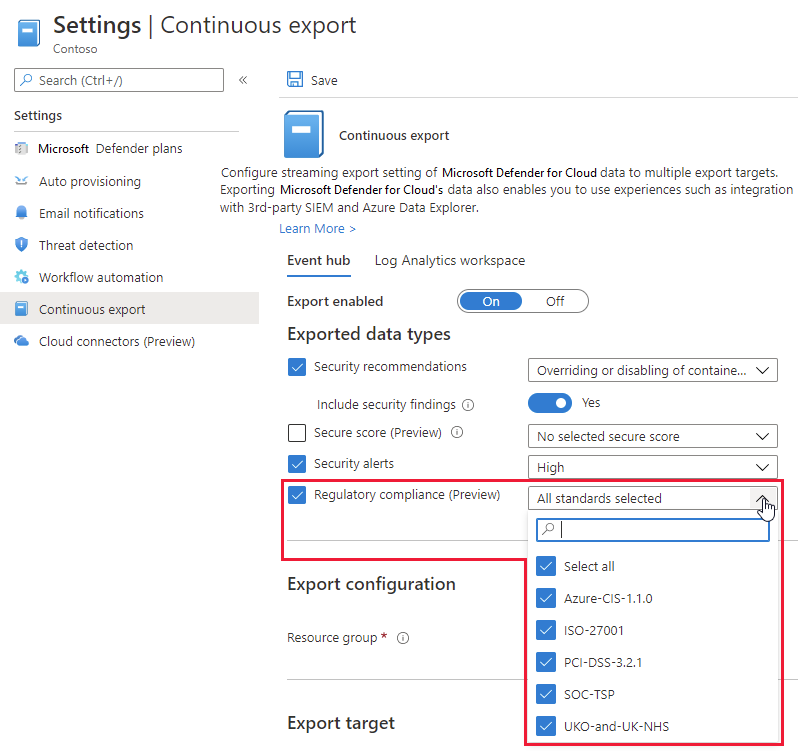Screen dimensions: 798x751
Task: Uncheck UKO-and-UK-NHS standard
Action: coord(546,727)
